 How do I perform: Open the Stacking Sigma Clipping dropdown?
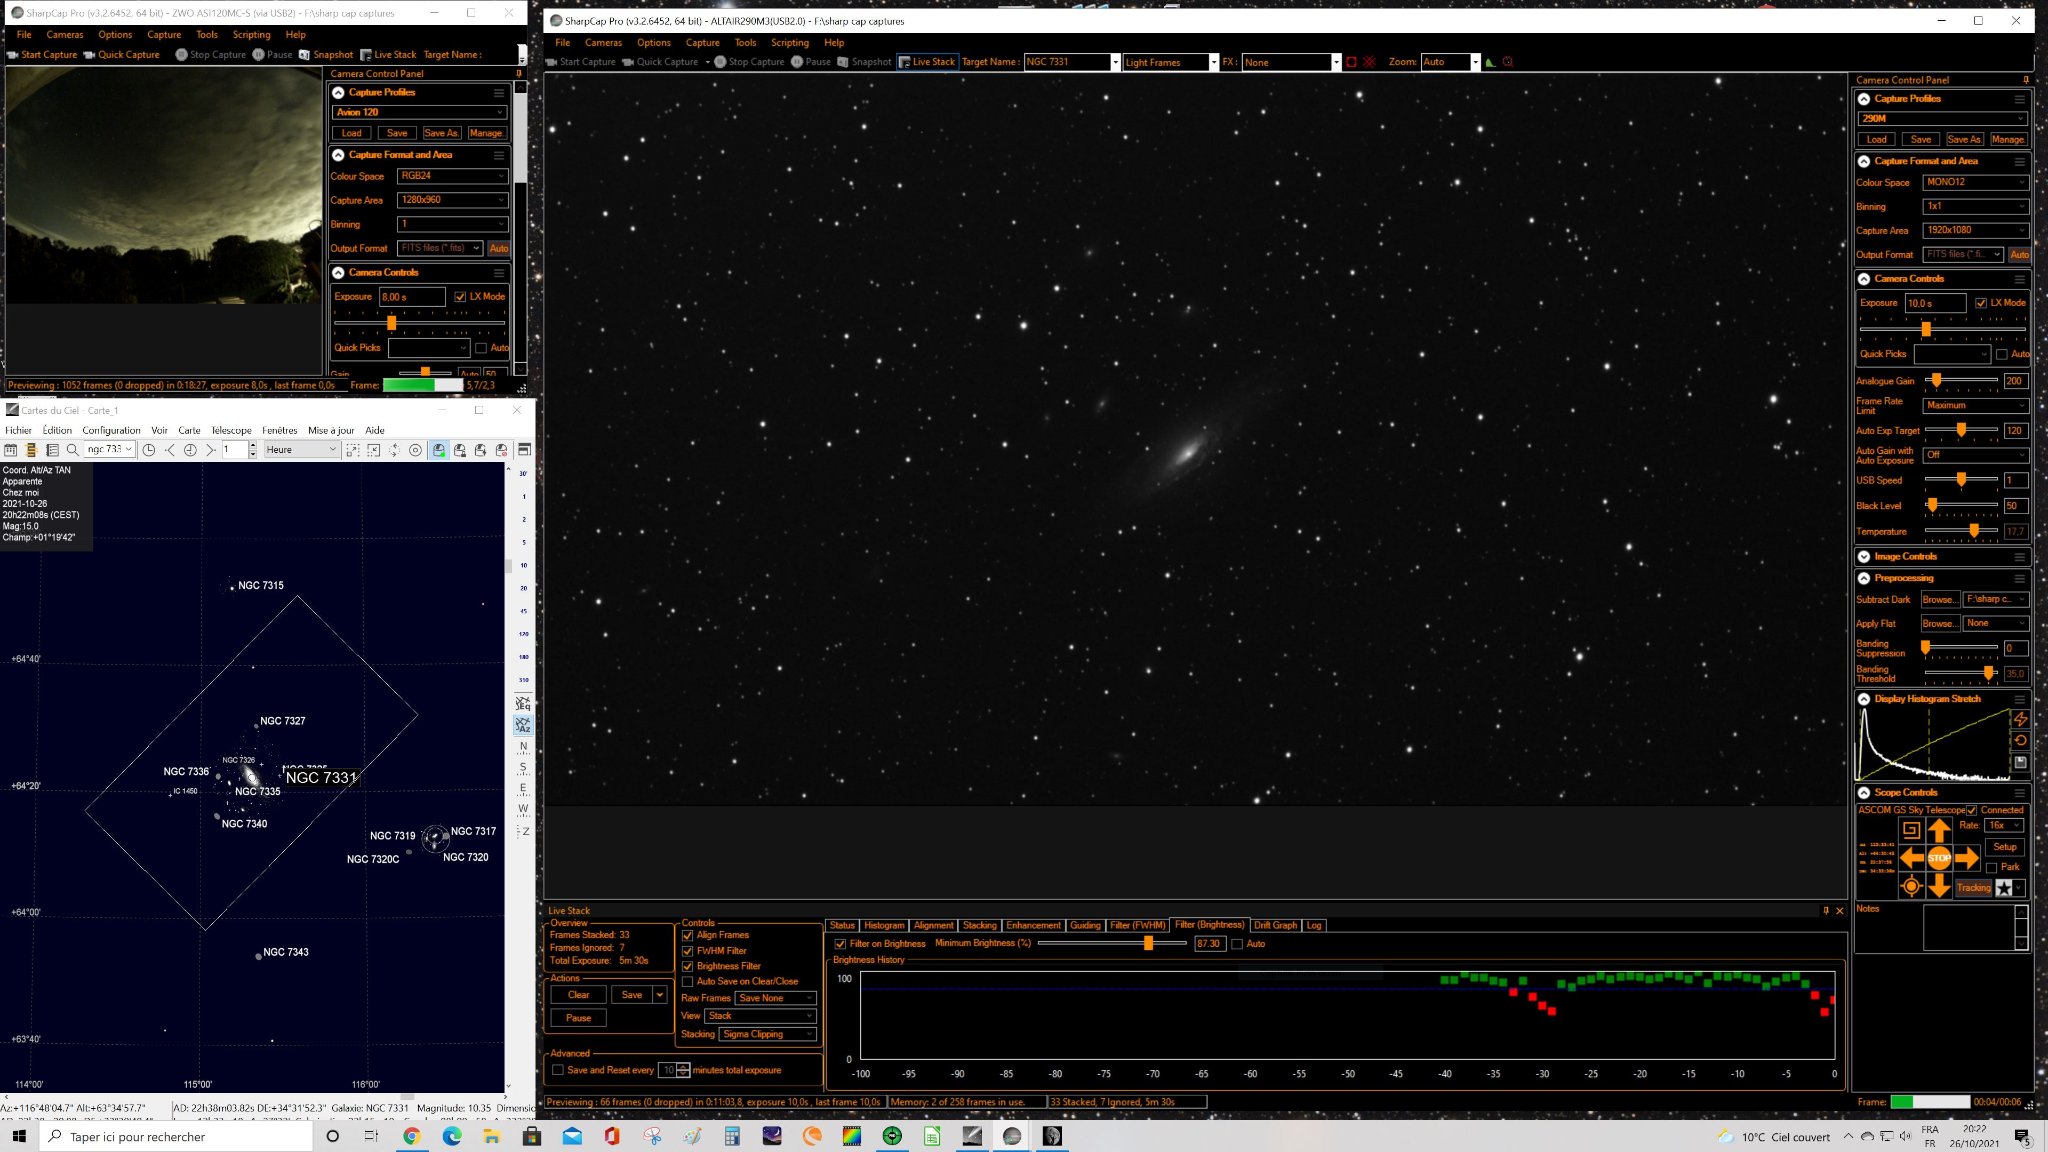pos(768,1034)
